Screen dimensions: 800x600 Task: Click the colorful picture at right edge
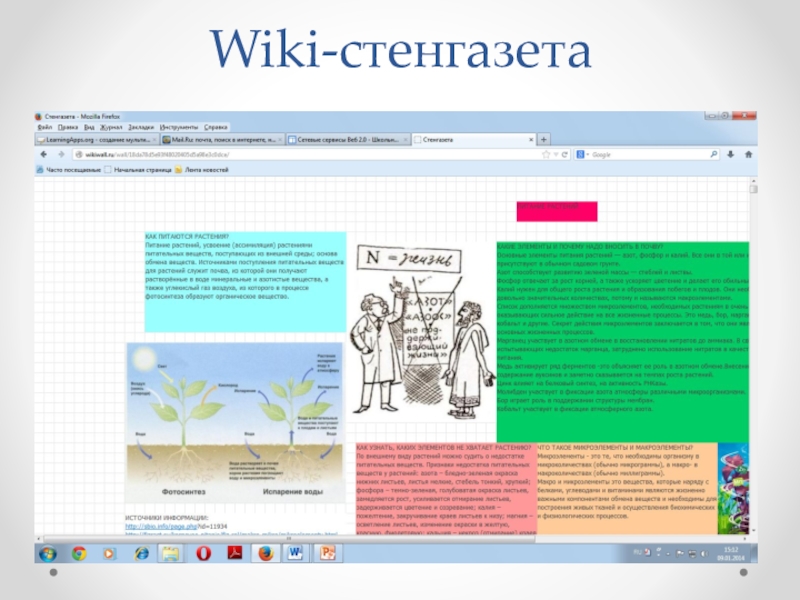tap(733, 488)
